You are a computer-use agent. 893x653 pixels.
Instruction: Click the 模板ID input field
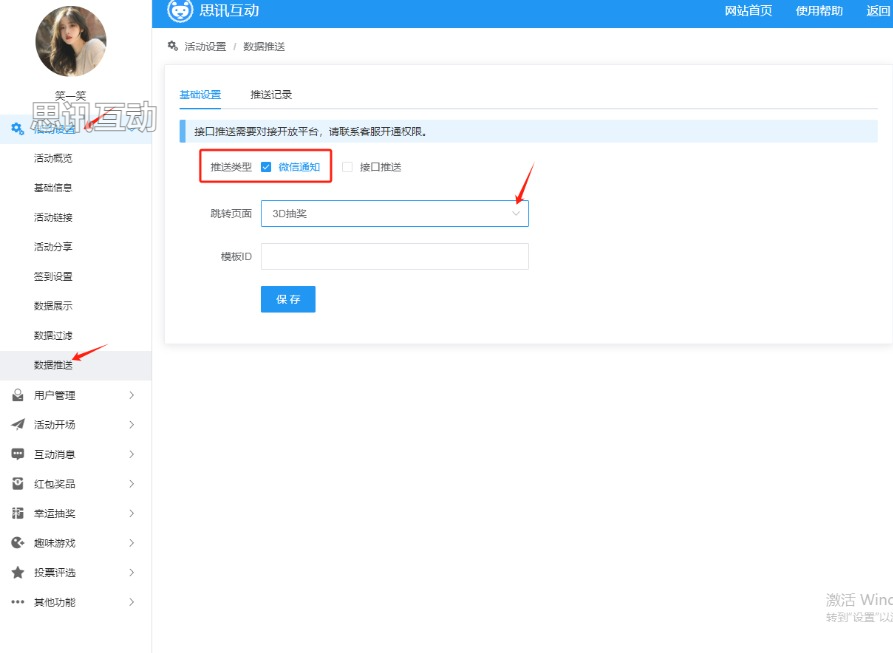[394, 257]
